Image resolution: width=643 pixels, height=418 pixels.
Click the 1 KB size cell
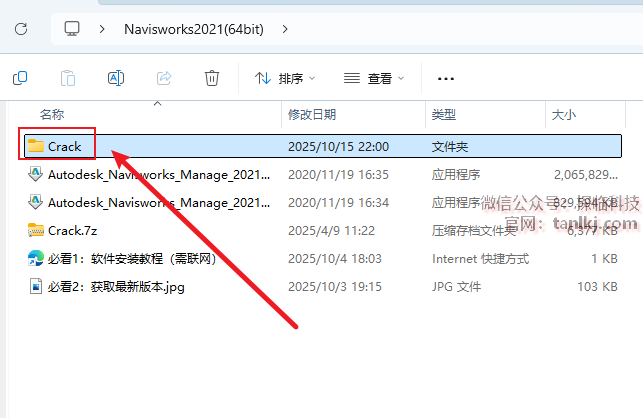pos(604,258)
